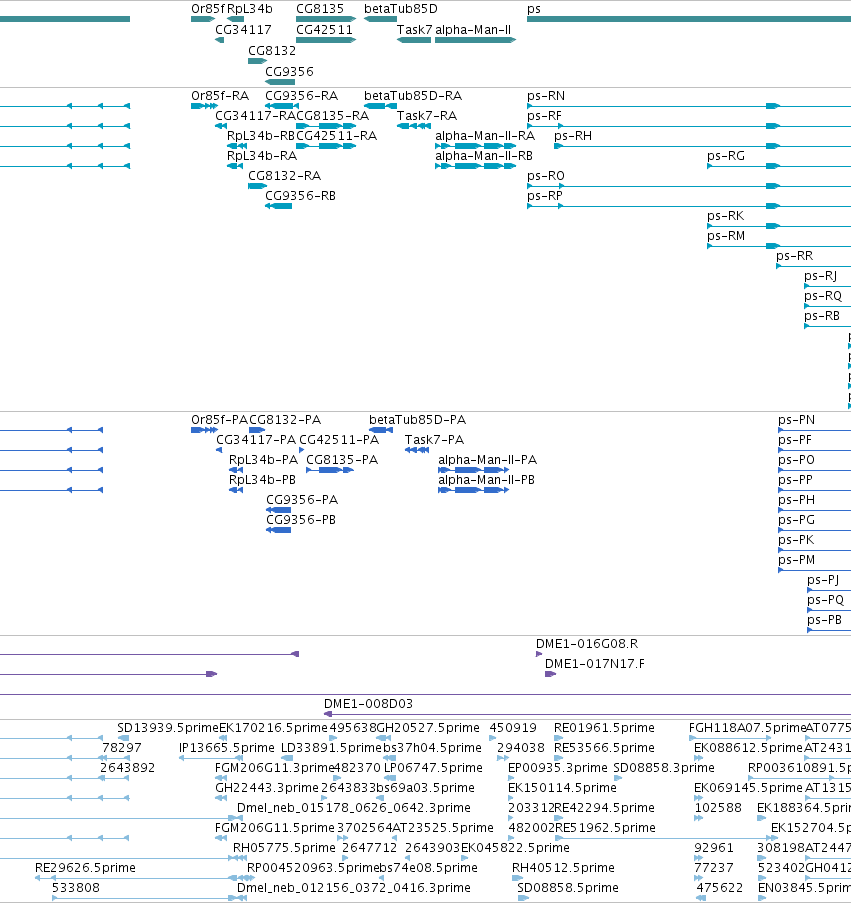
Task: Open the CG42511-PA protein label
Action: pyautogui.click(x=339, y=440)
